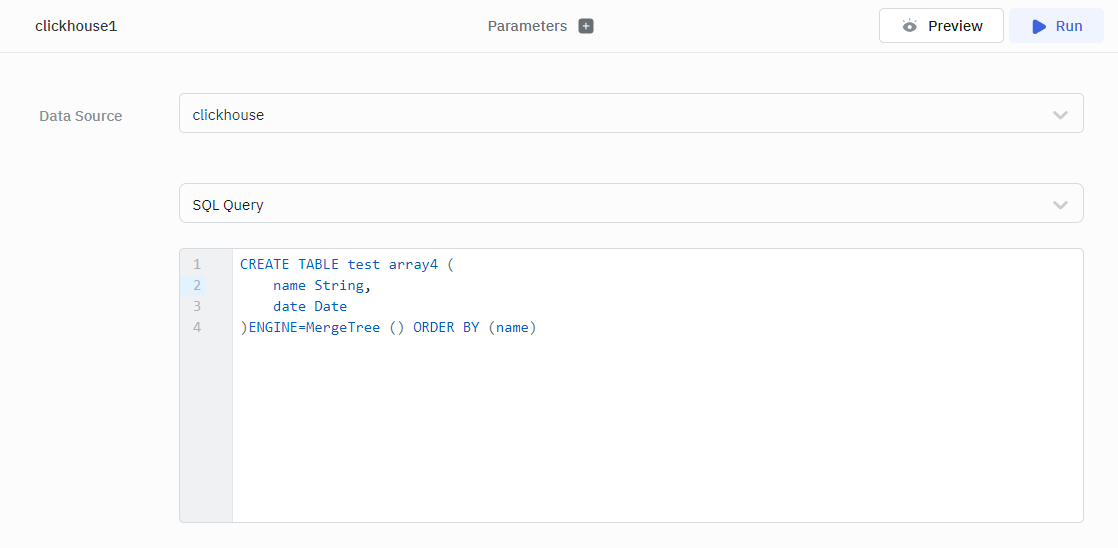Click the eye icon in Preview

909,26
